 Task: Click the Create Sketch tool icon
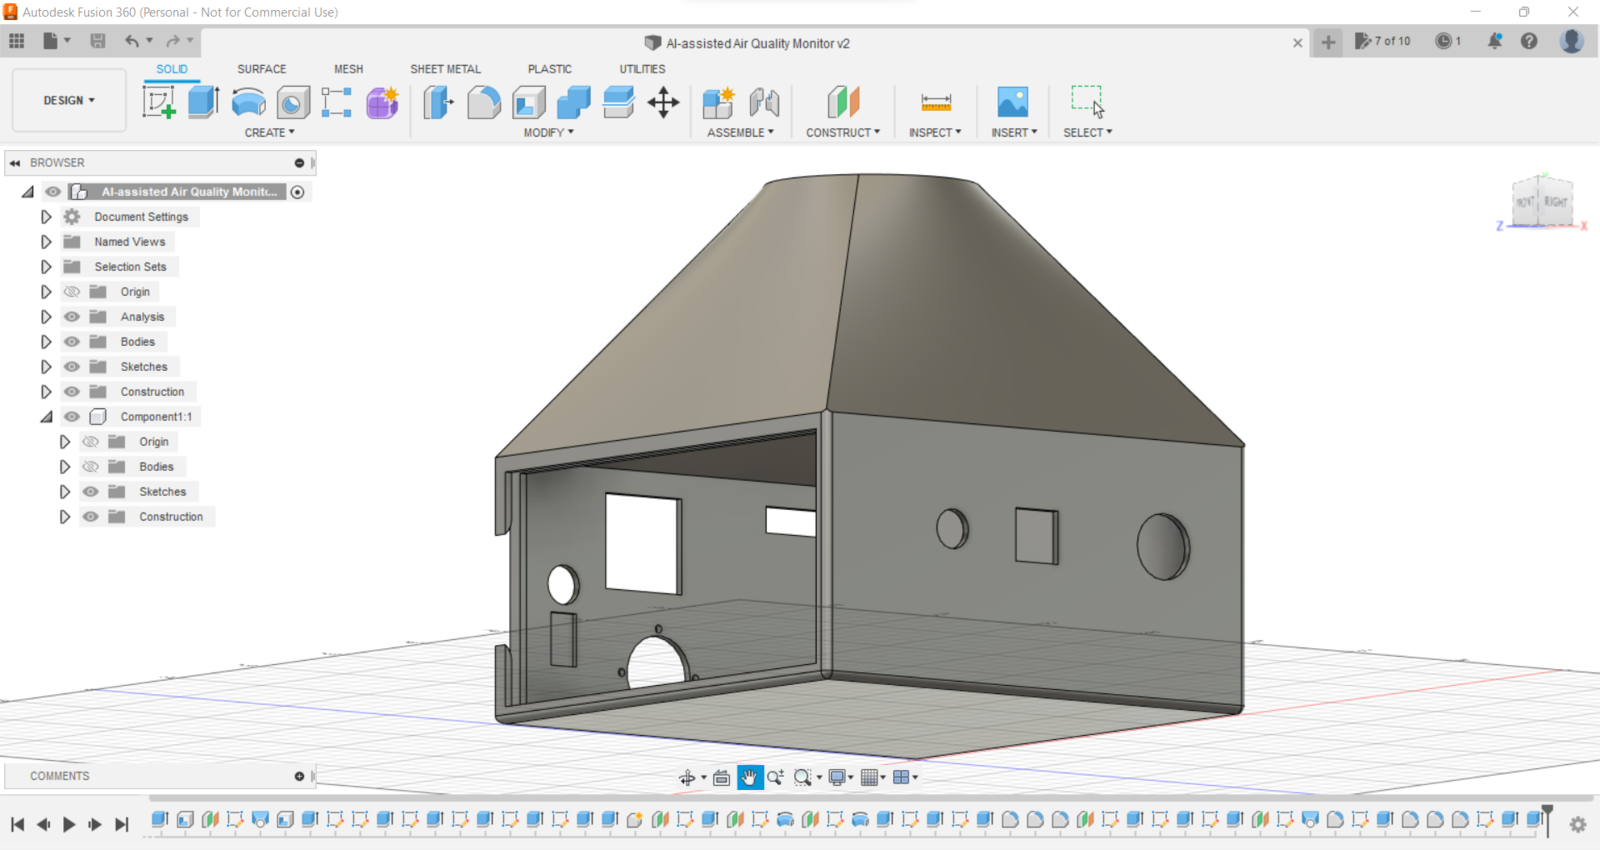[159, 102]
